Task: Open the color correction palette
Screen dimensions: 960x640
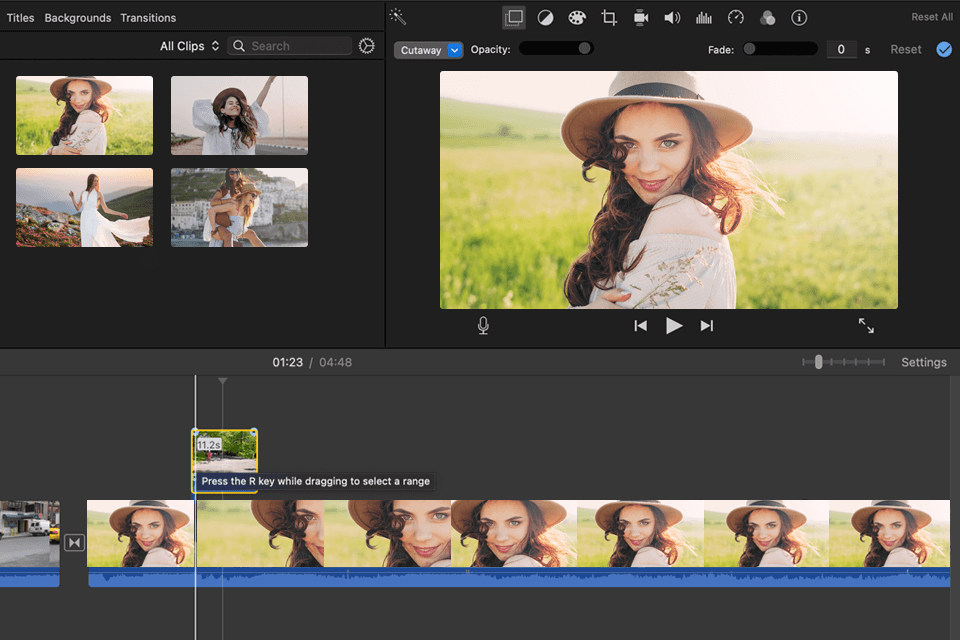Action: point(577,17)
